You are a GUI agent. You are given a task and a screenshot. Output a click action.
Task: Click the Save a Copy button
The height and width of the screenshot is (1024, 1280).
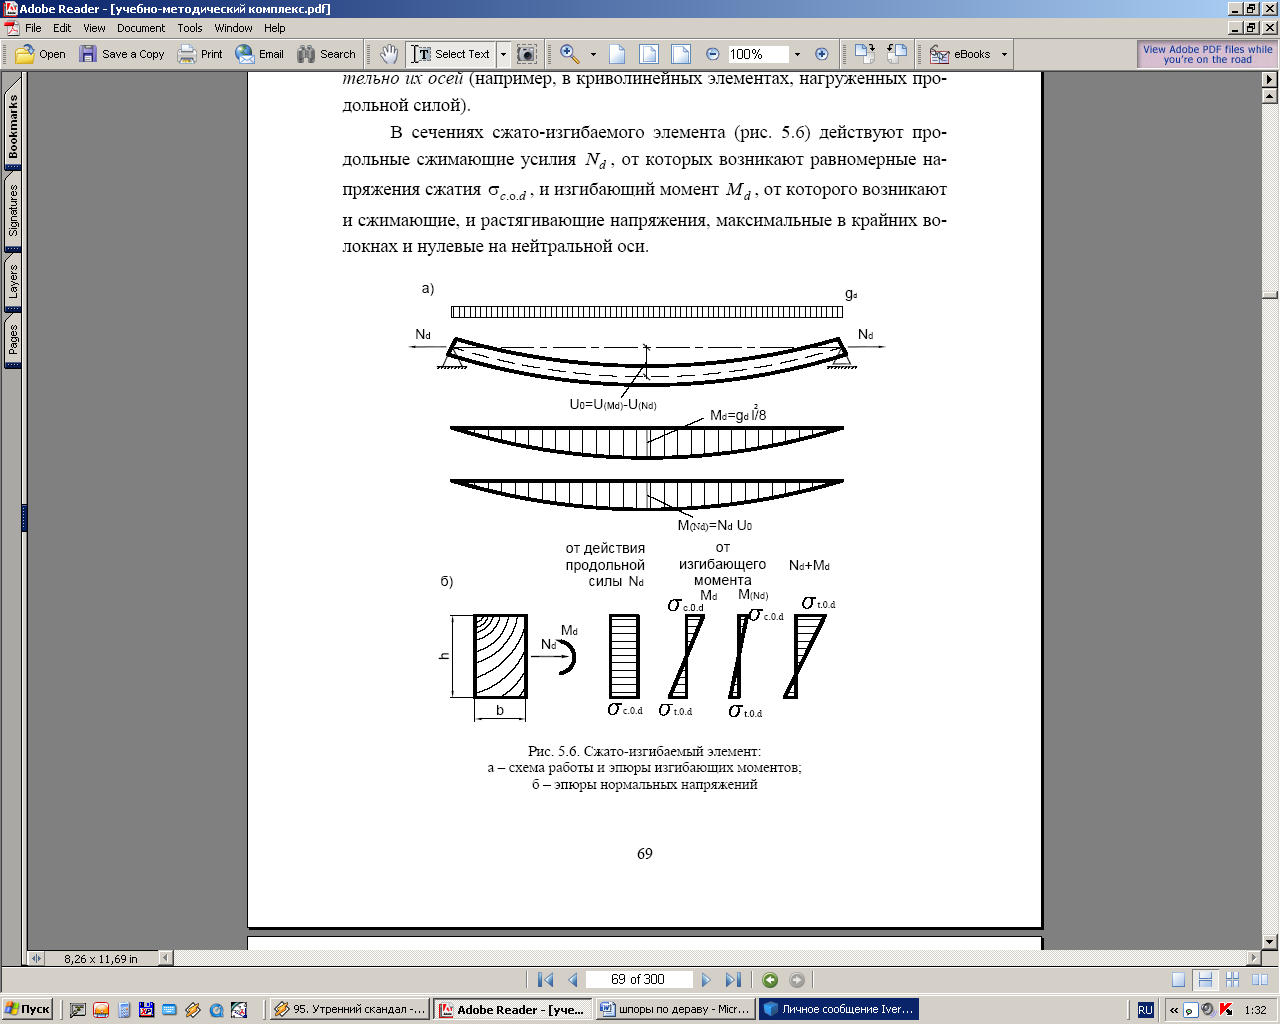coord(122,54)
